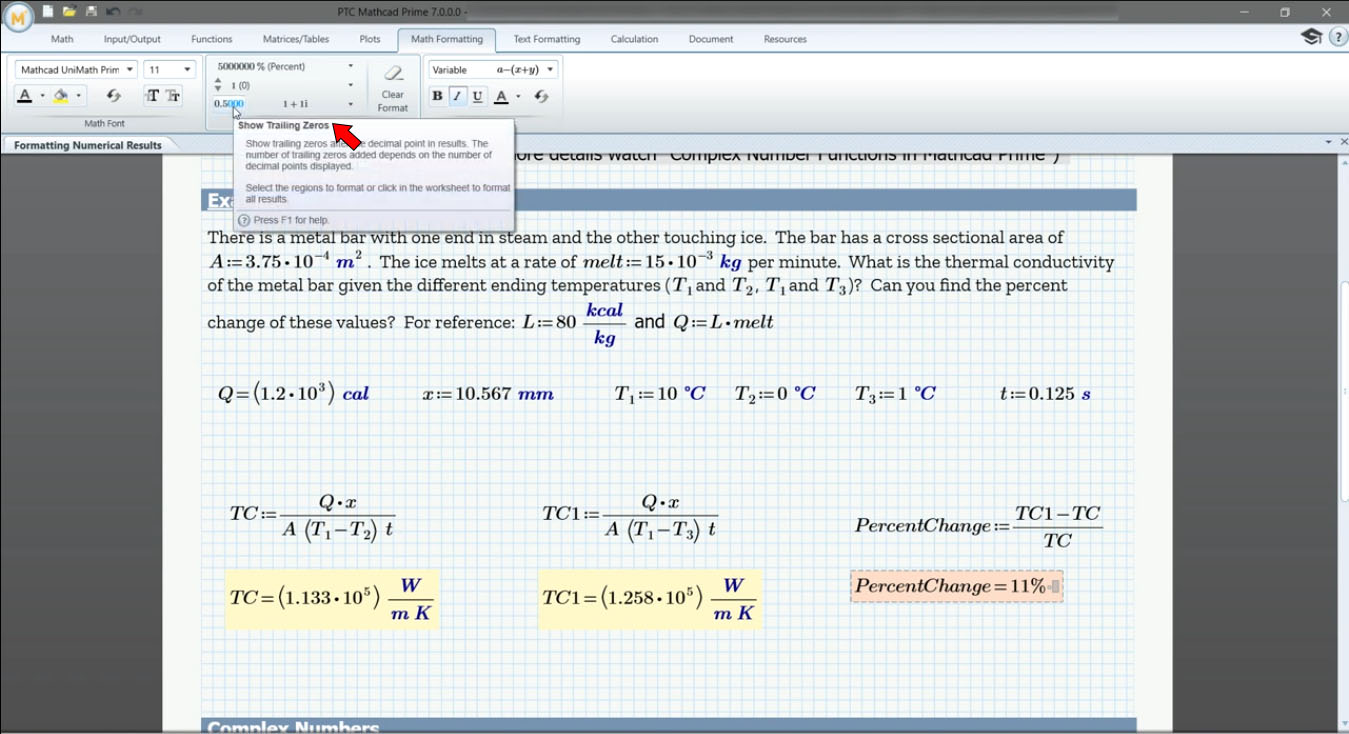The width and height of the screenshot is (1349, 734).
Task: Click the TC1 definition equation
Action: click(630, 516)
